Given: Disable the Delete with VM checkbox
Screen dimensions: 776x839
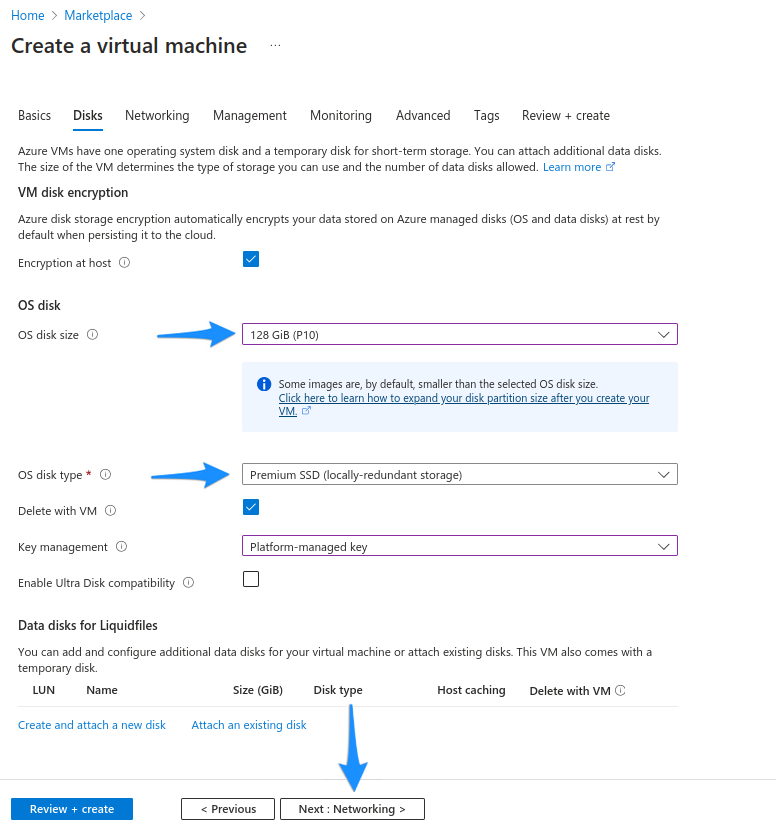Looking at the screenshot, I should point(251,507).
